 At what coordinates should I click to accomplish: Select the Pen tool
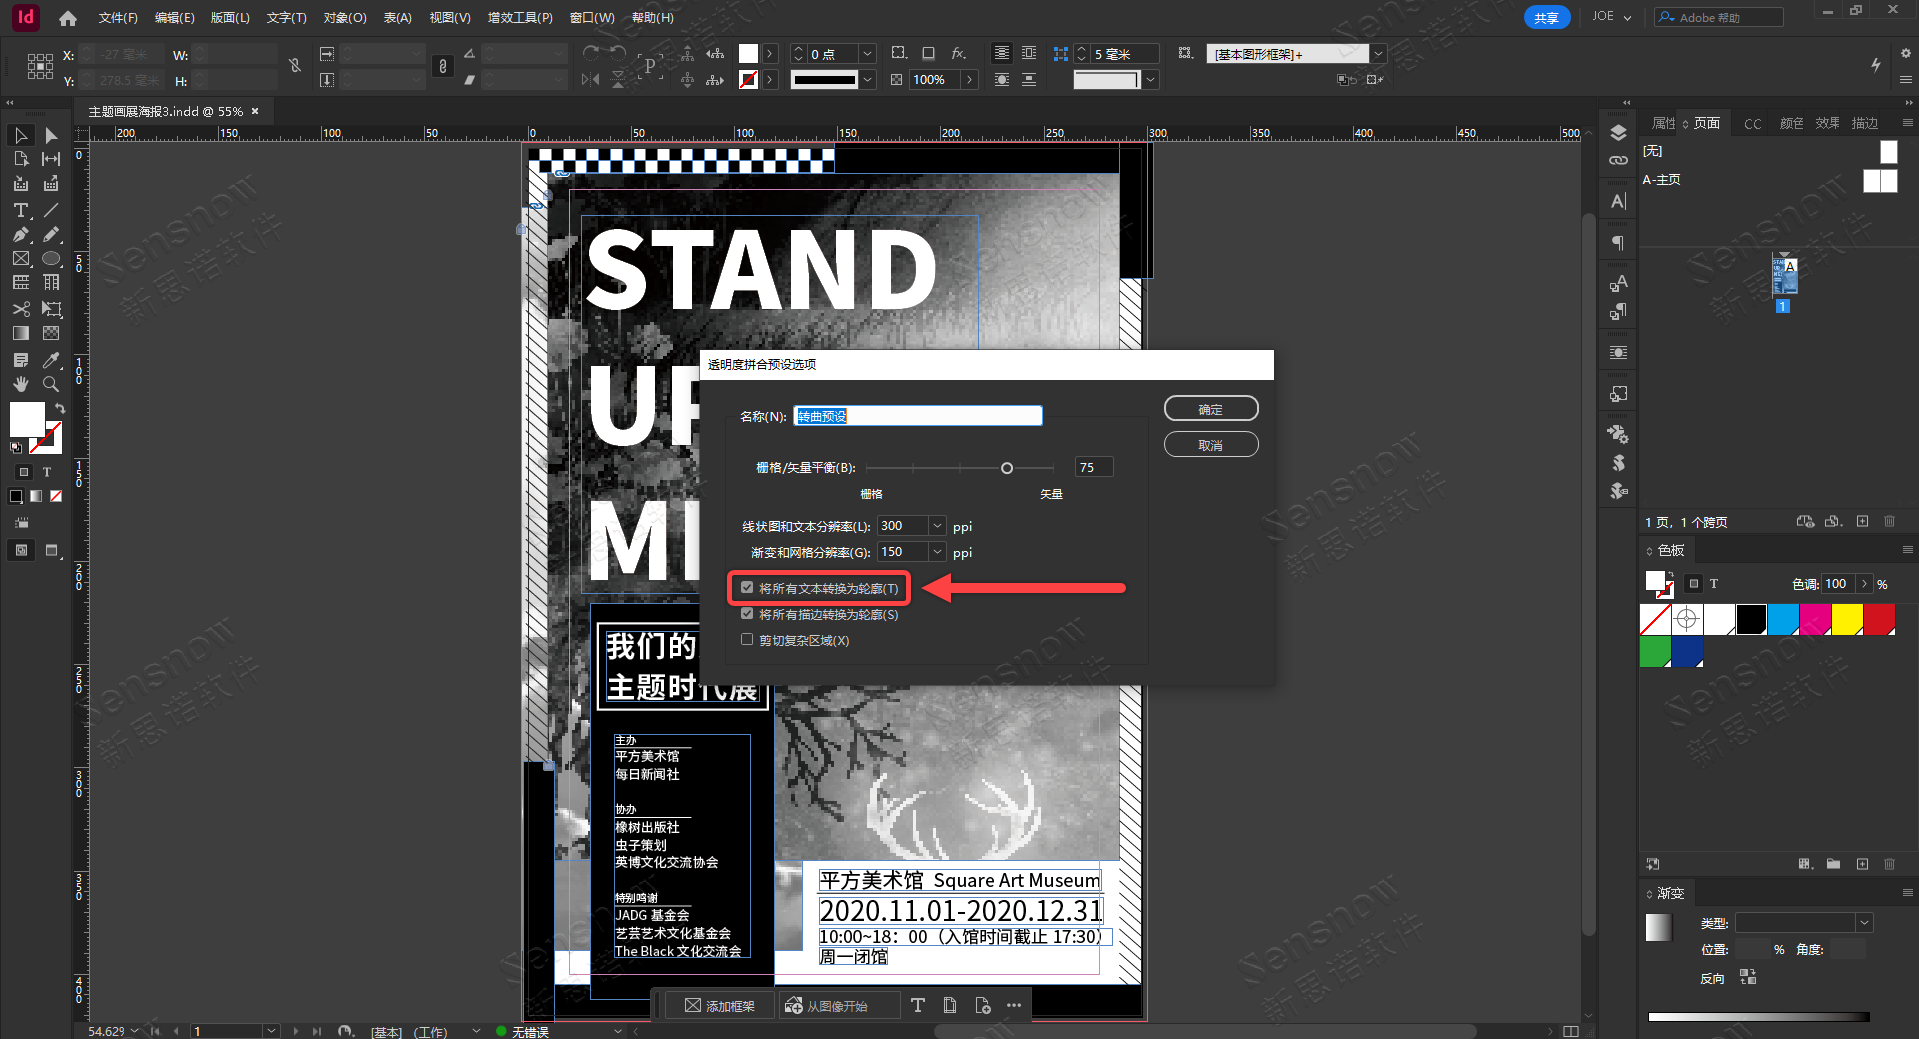click(x=20, y=234)
